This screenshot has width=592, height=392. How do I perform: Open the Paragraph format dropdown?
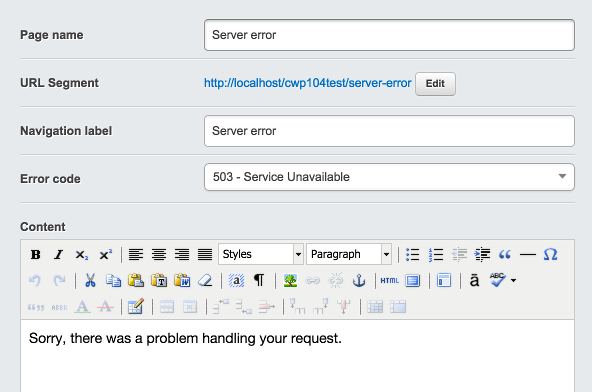coord(349,254)
